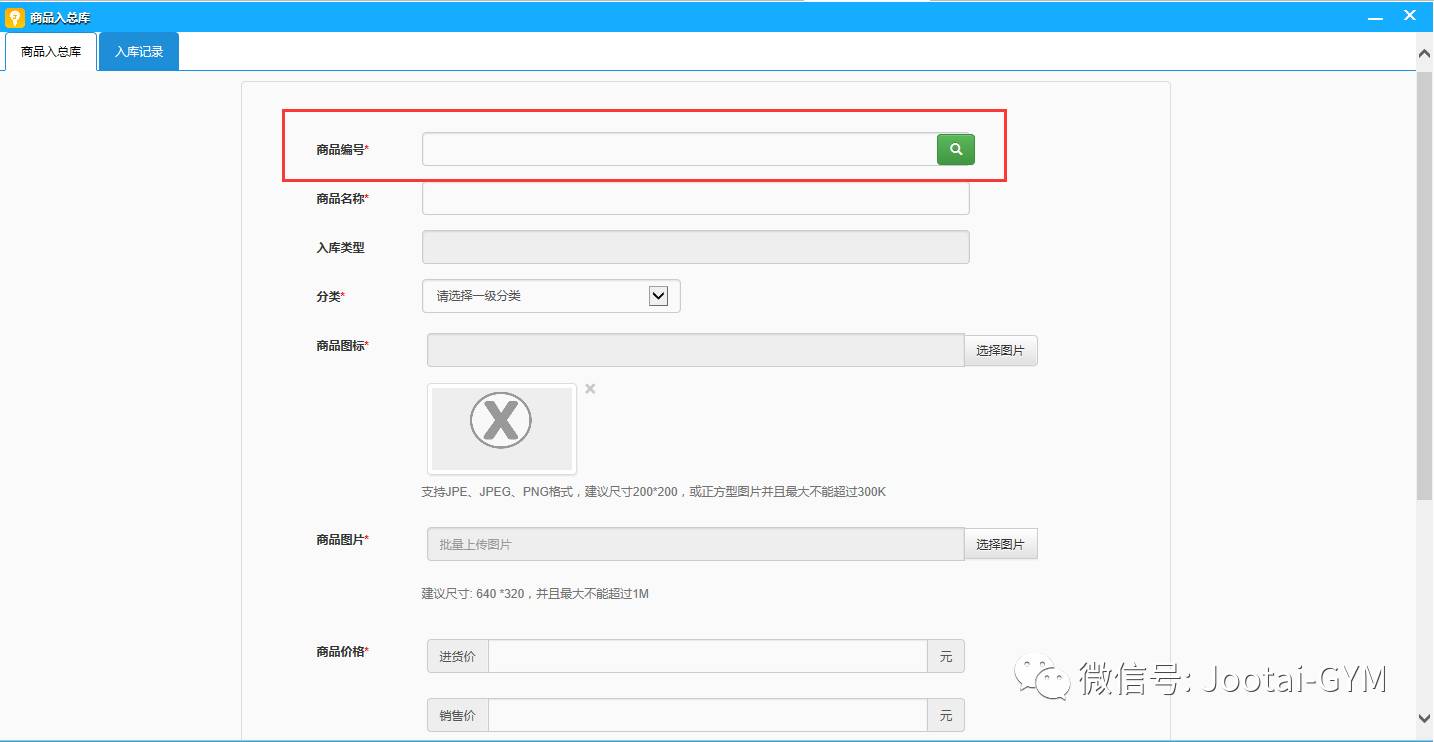1434x742 pixels.
Task: Click the lightbulb app icon in title bar
Action: [14, 17]
